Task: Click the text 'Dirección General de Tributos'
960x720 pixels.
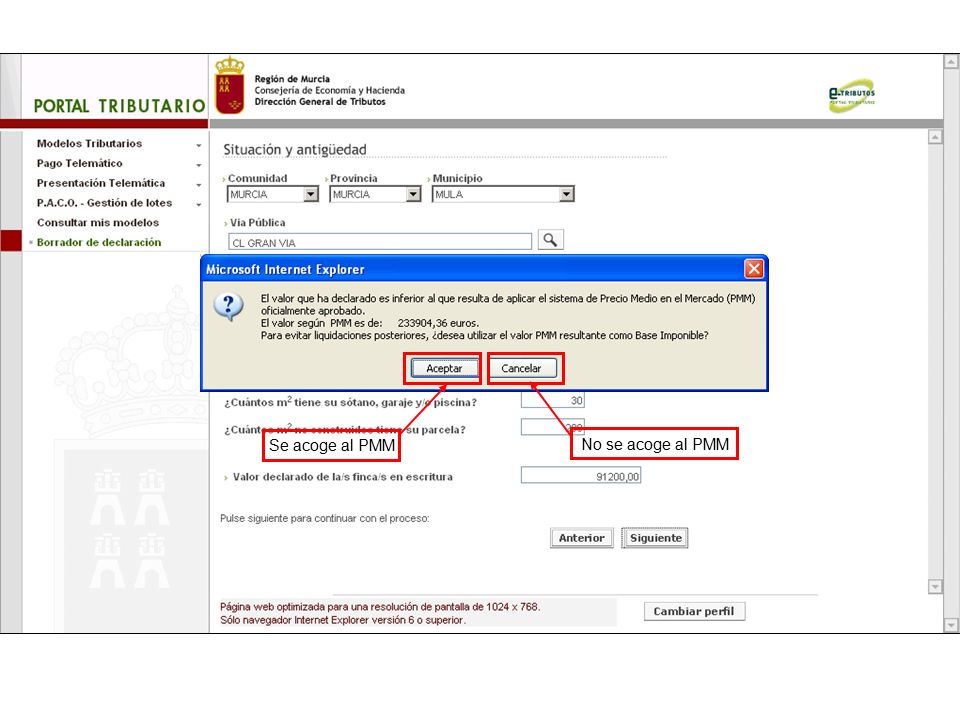Action: 320,102
